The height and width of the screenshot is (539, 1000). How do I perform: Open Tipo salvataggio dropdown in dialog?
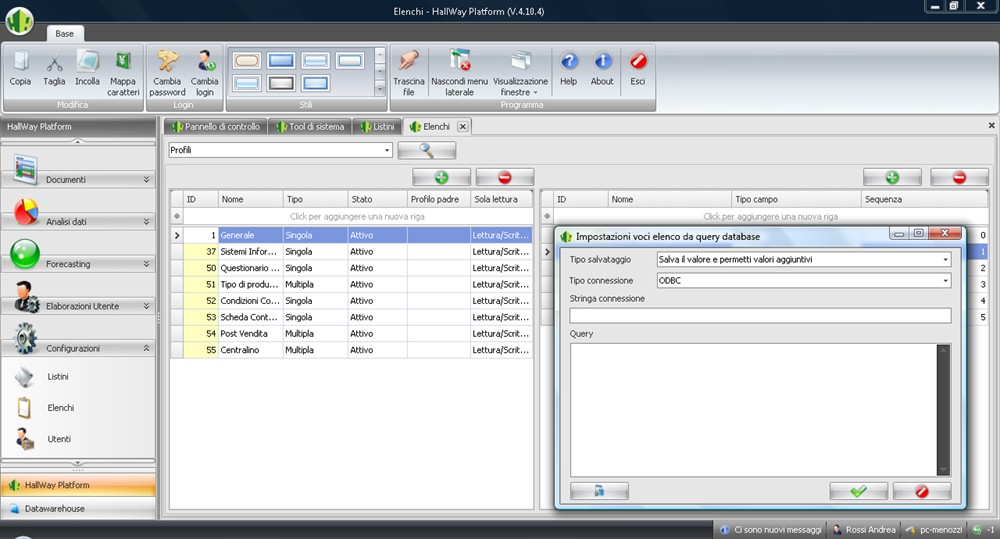pos(945,260)
